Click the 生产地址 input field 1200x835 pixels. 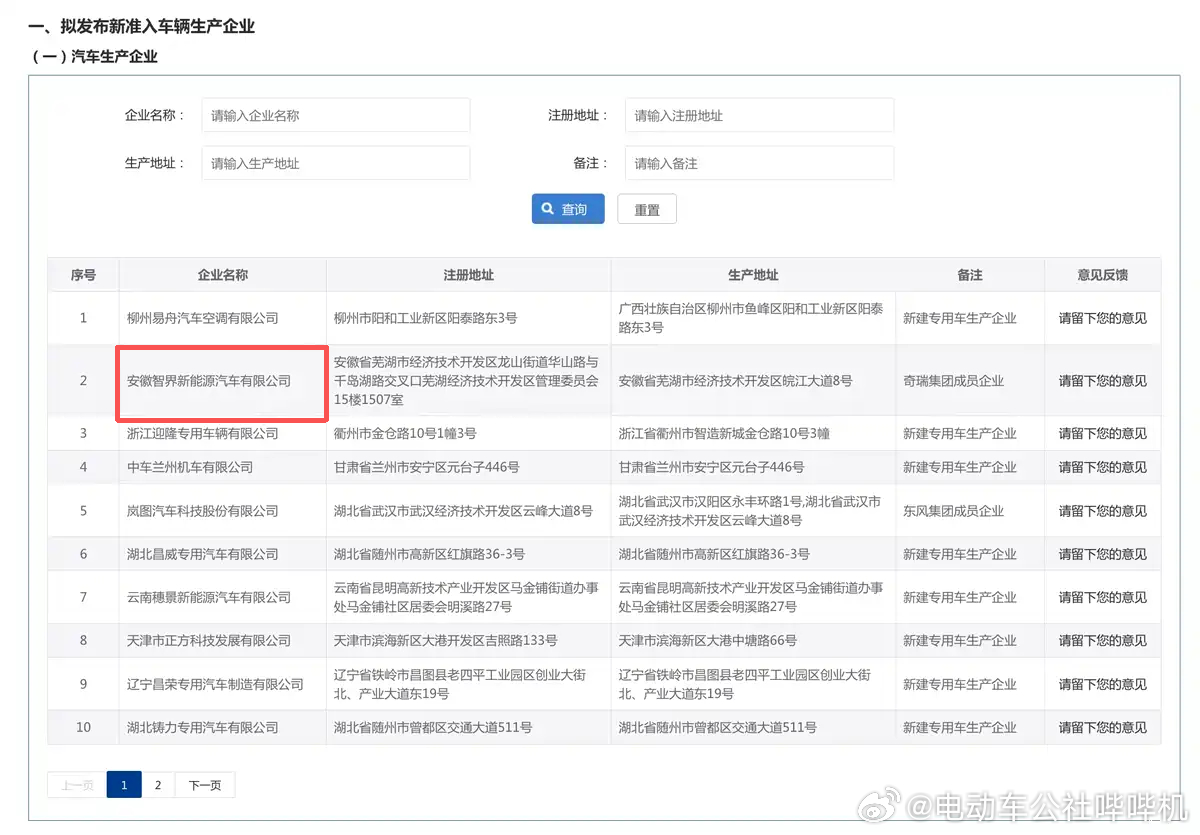(336, 163)
